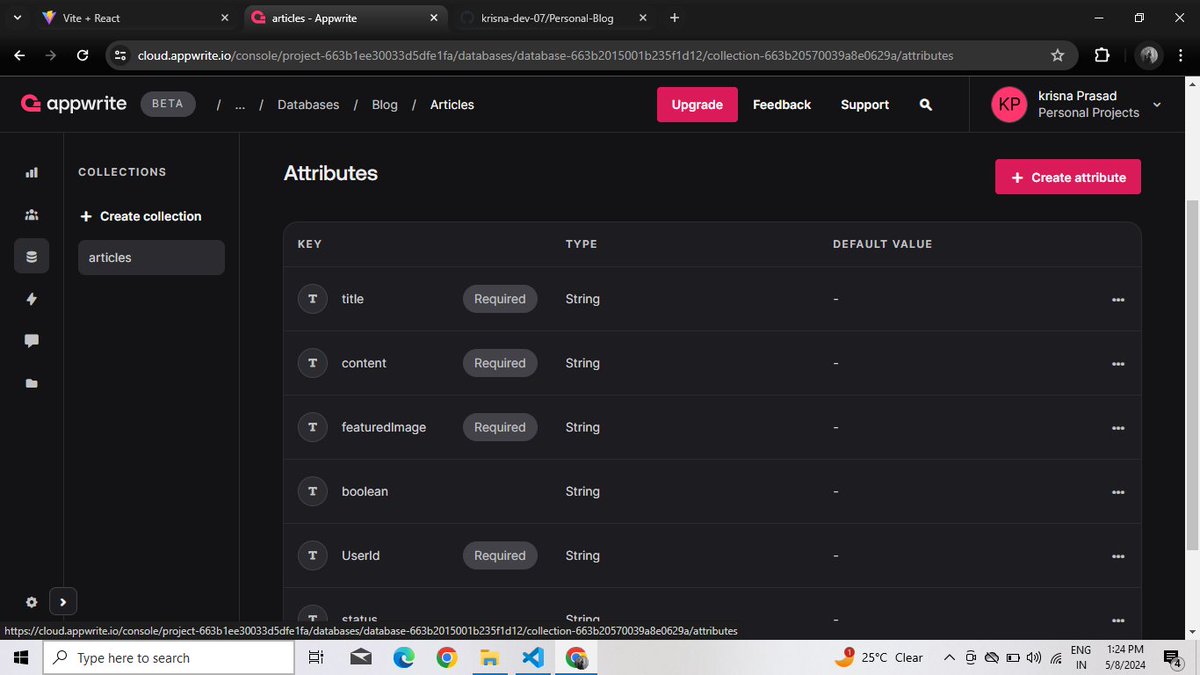Click Create collection

coord(140,216)
